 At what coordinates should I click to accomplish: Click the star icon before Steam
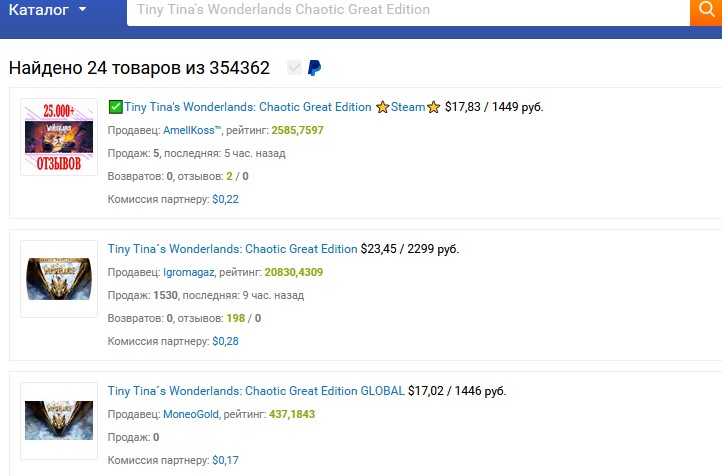pos(382,107)
